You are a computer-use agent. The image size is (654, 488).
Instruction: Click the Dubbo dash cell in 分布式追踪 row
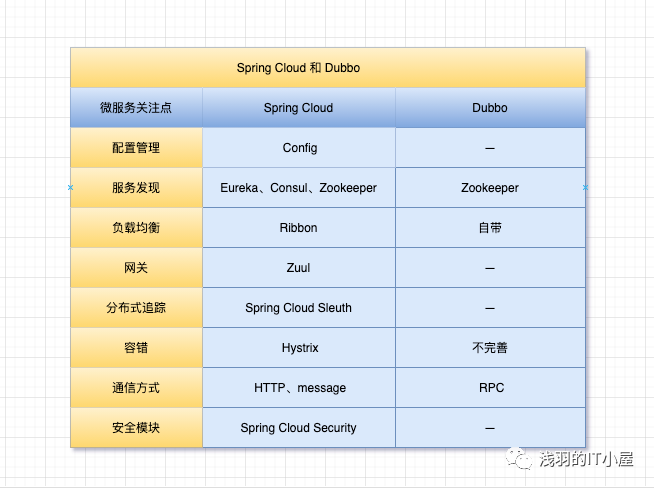tap(490, 308)
